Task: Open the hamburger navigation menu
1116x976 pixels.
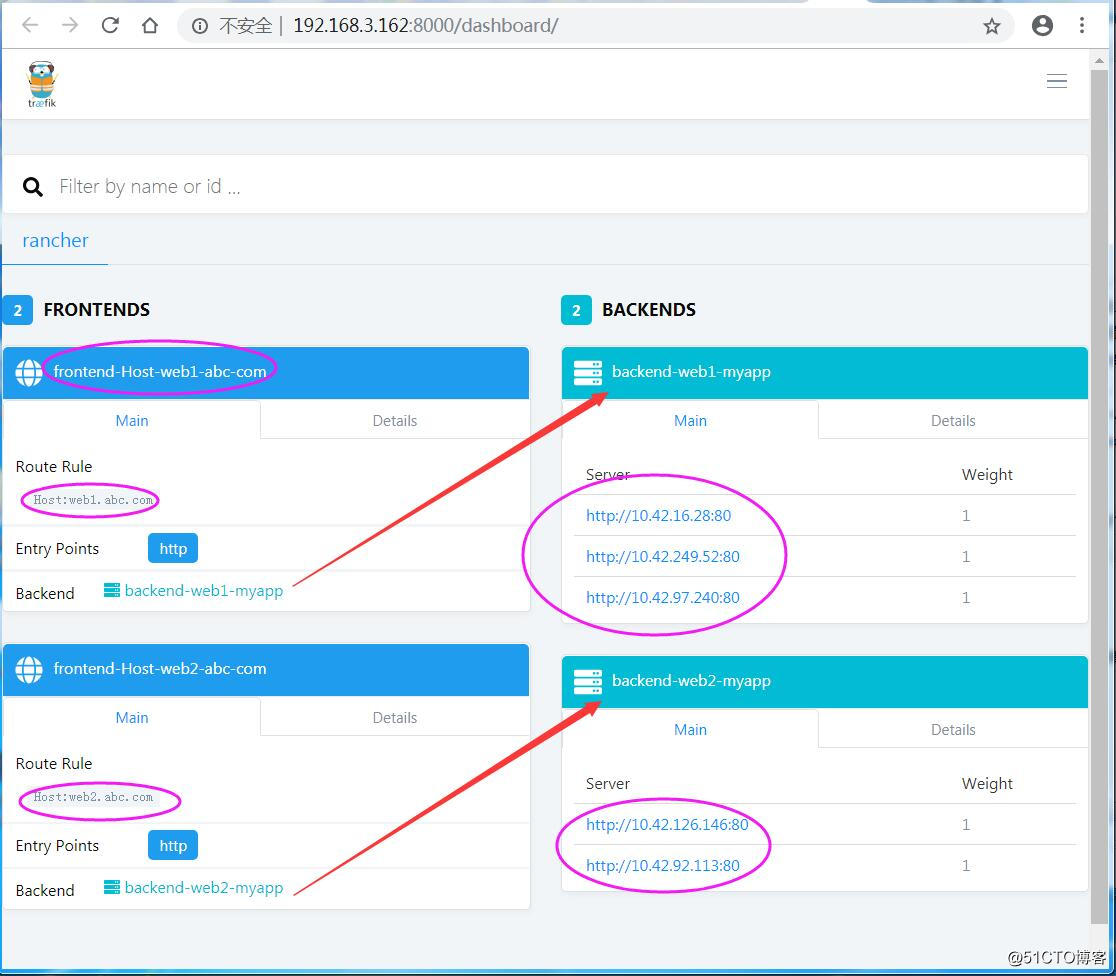Action: (x=1056, y=81)
